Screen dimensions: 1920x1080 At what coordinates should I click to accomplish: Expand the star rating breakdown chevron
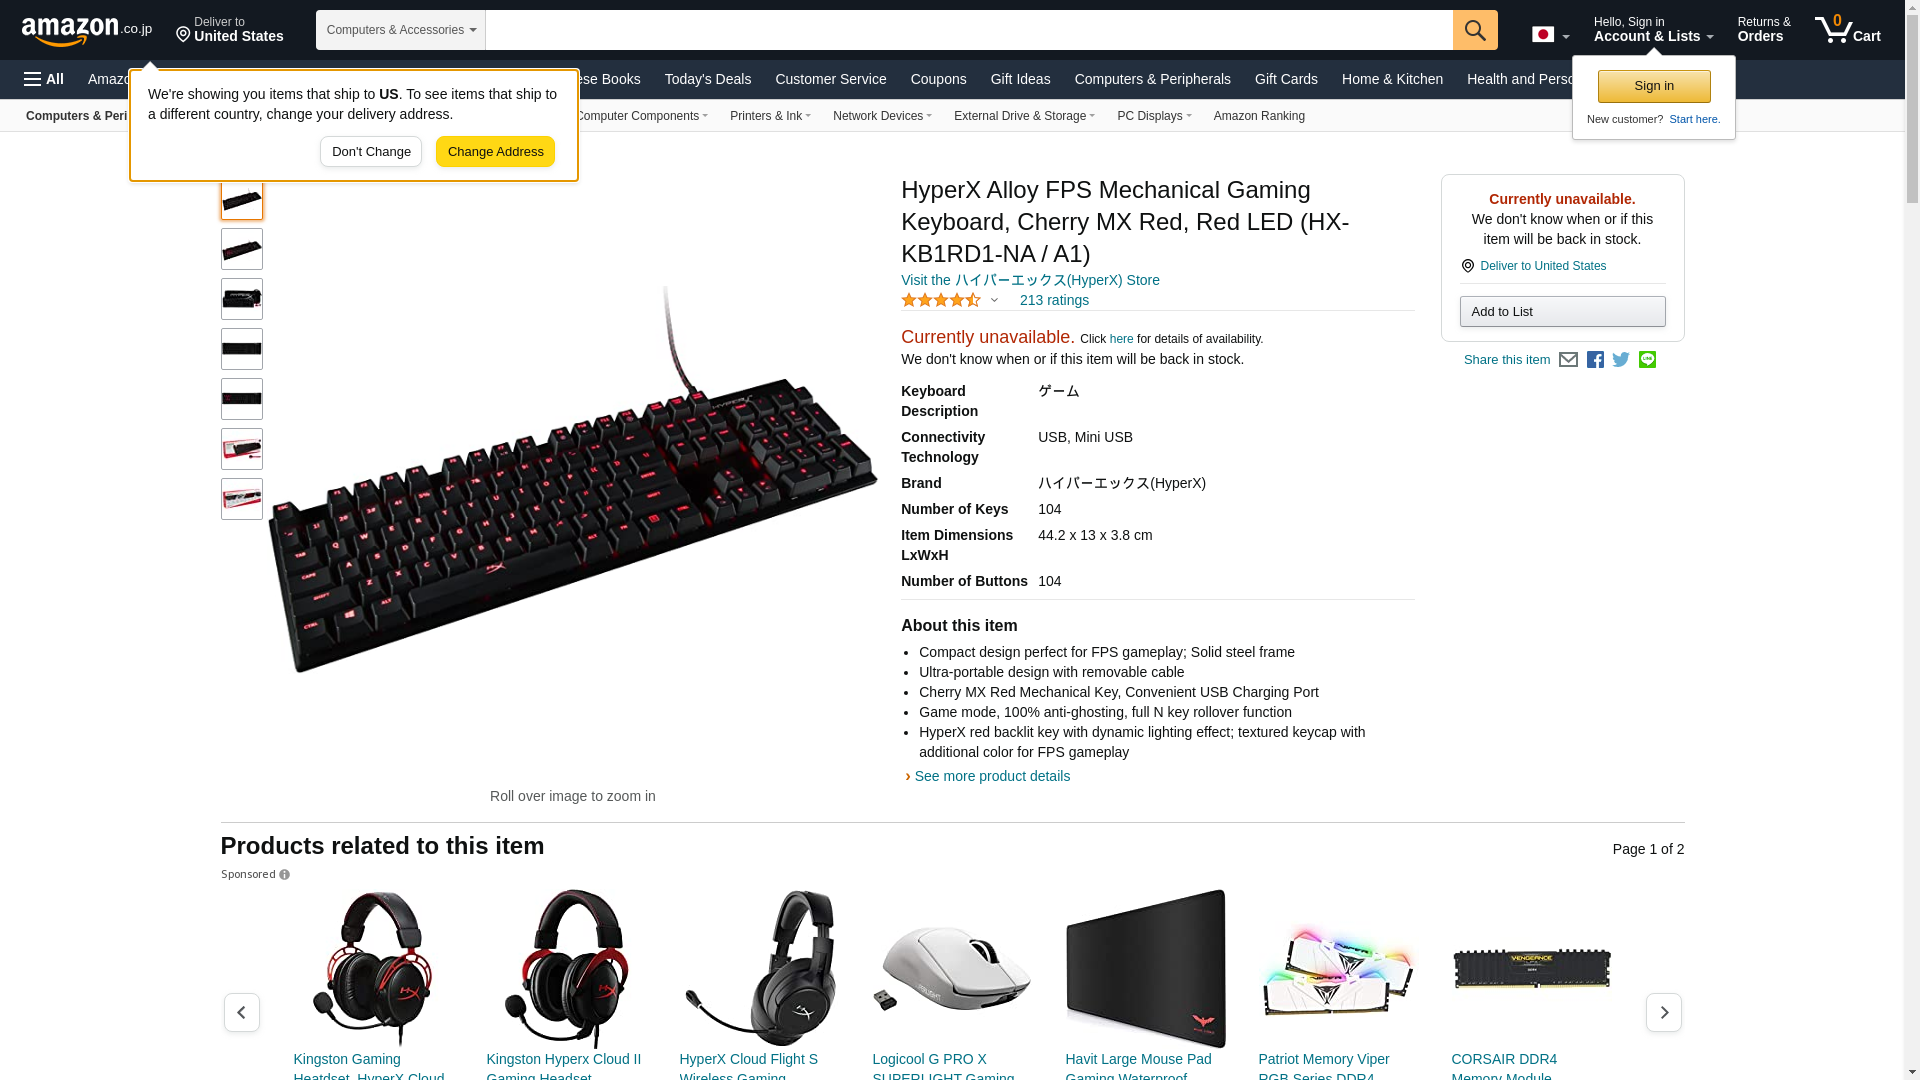994,300
